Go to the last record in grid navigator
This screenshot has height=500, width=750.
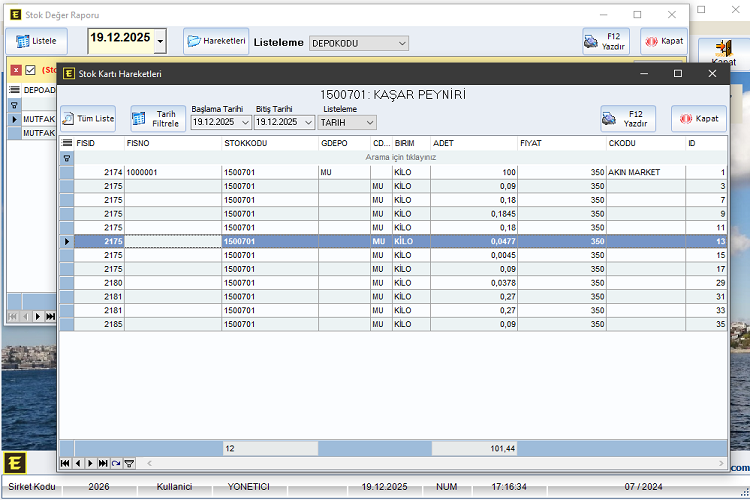coord(103,463)
